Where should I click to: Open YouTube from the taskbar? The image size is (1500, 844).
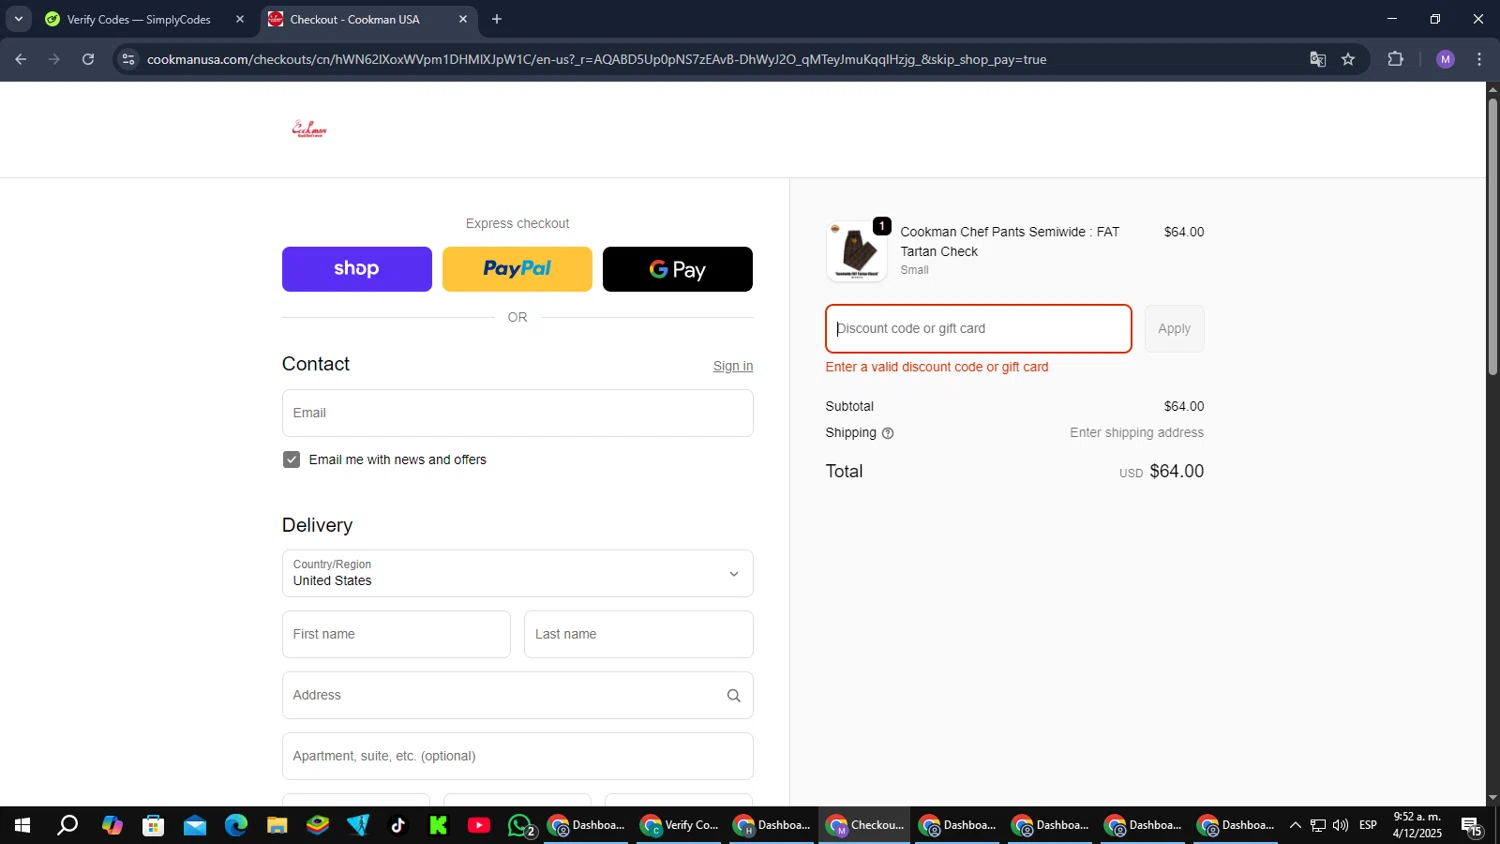(x=479, y=826)
